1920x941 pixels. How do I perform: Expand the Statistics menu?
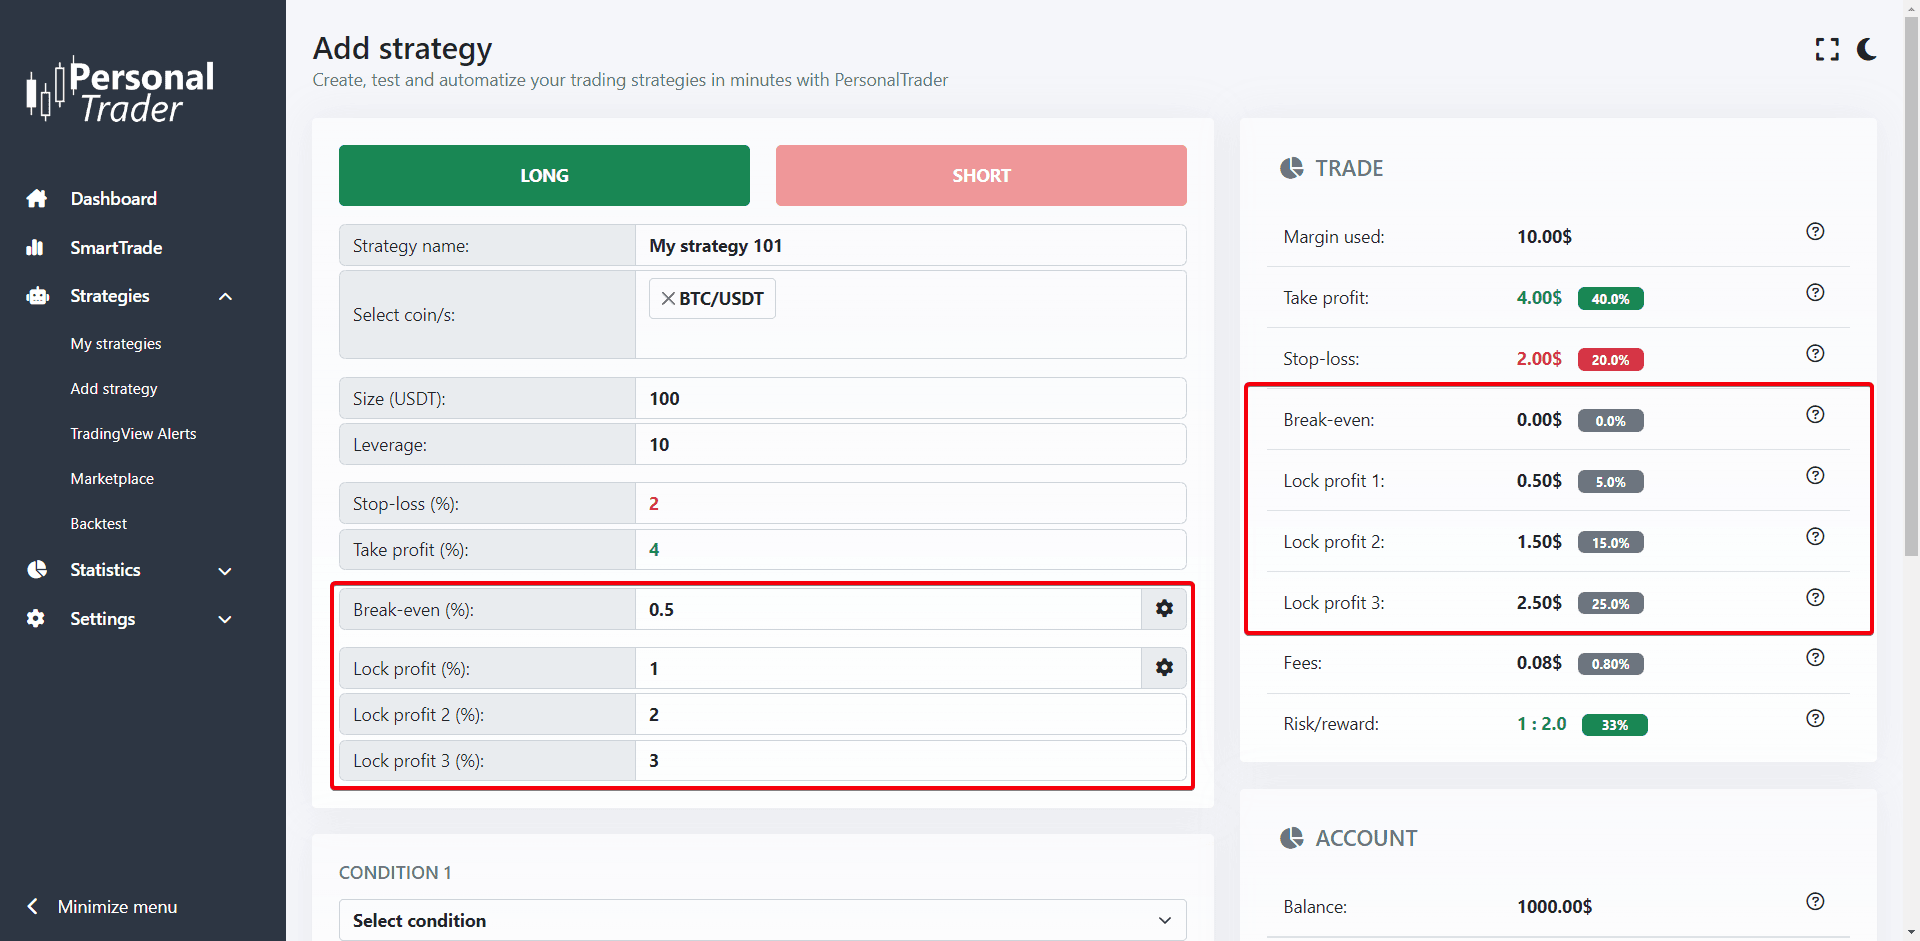[225, 571]
